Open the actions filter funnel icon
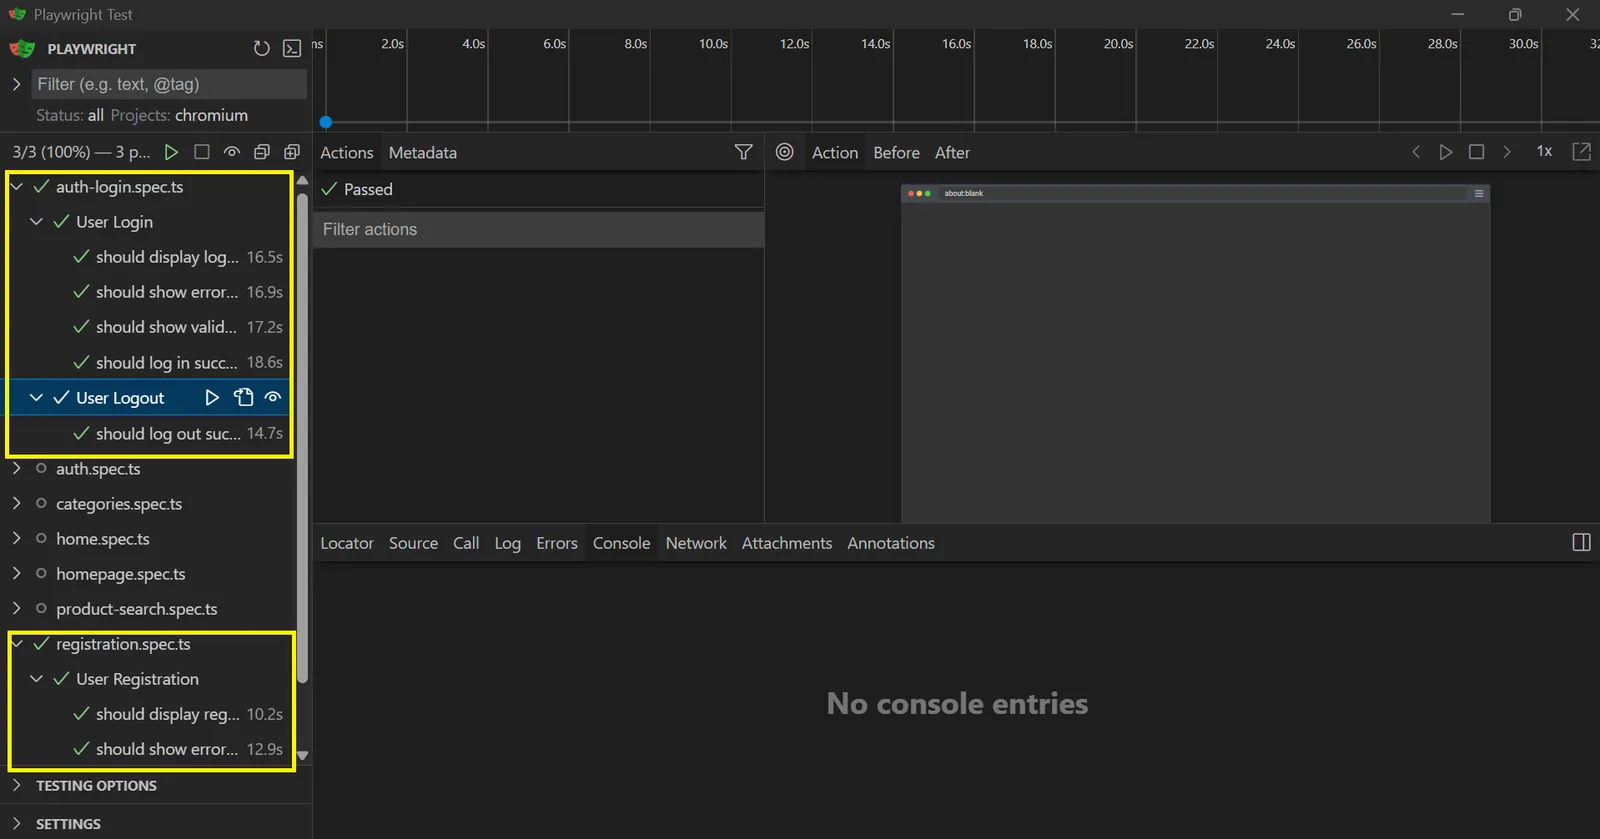 coord(743,152)
